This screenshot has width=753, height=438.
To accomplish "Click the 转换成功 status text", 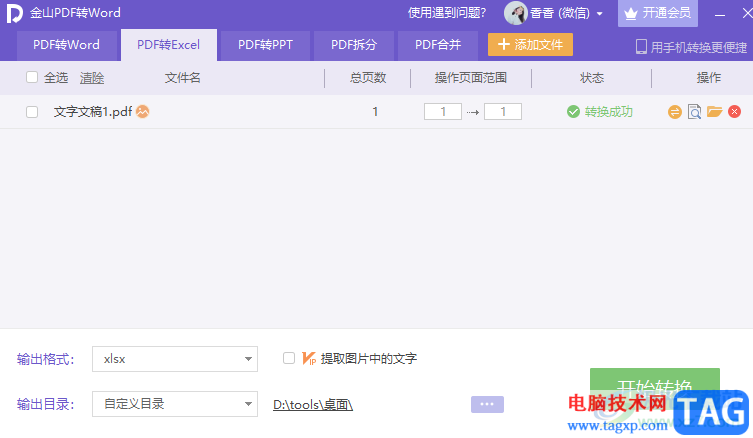I will click(x=608, y=112).
